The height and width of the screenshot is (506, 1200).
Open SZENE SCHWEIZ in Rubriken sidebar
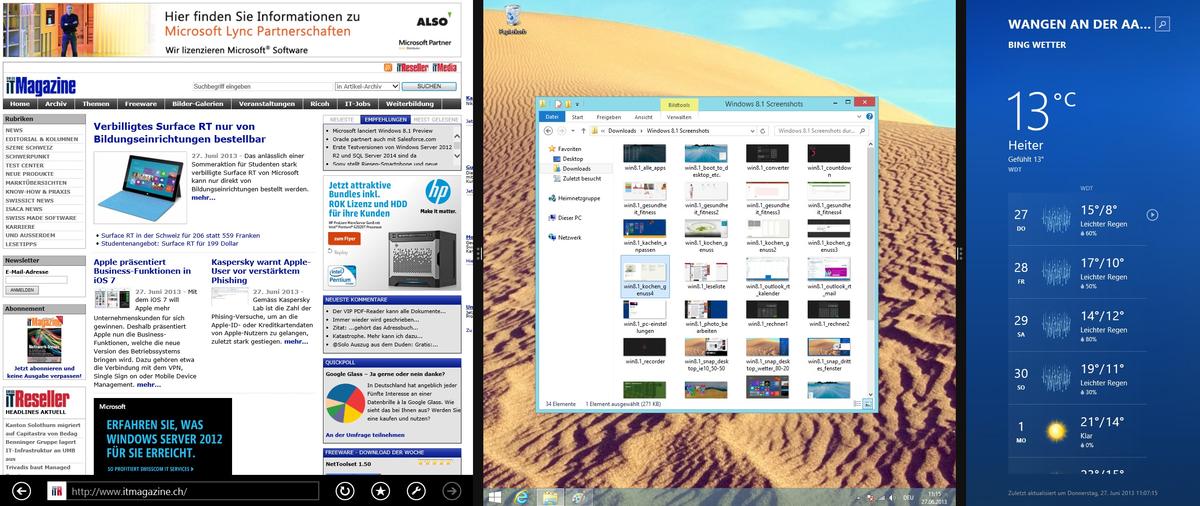click(x=28, y=147)
